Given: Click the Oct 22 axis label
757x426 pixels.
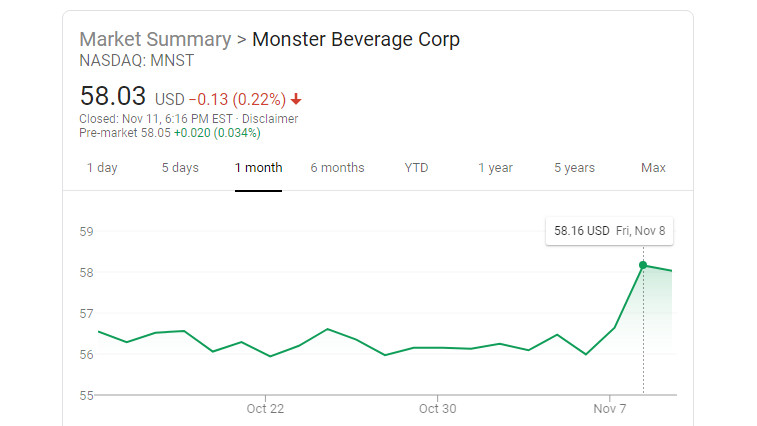Looking at the screenshot, I should (x=265, y=409).
